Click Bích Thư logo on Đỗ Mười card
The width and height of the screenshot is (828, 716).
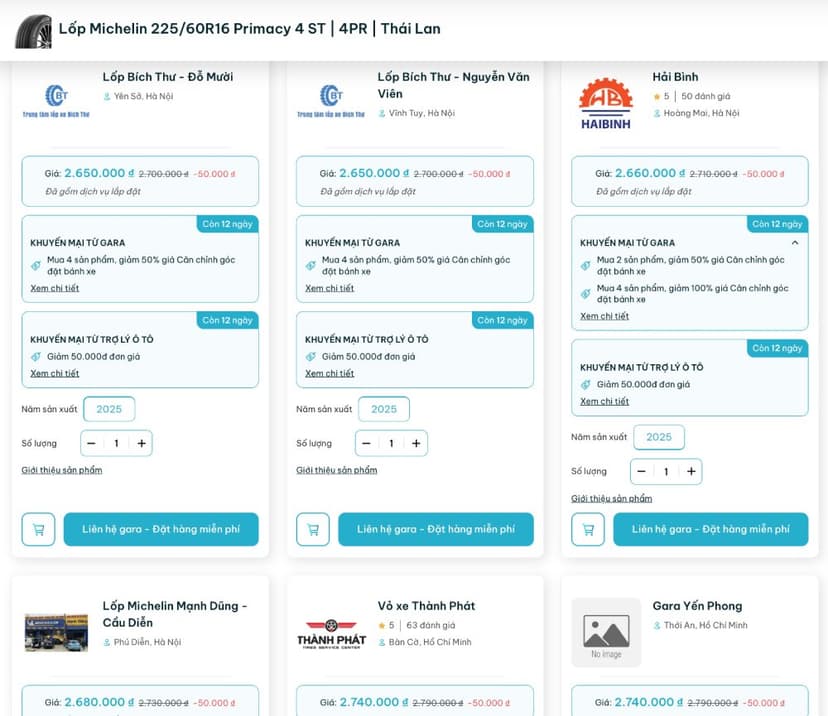[56, 101]
